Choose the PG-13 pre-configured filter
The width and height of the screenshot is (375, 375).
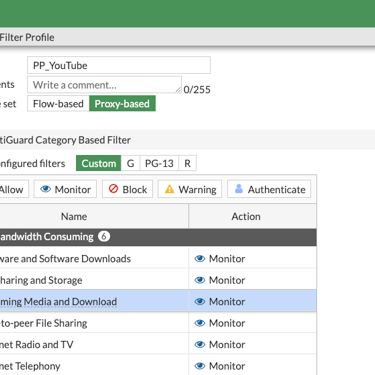[x=159, y=163]
